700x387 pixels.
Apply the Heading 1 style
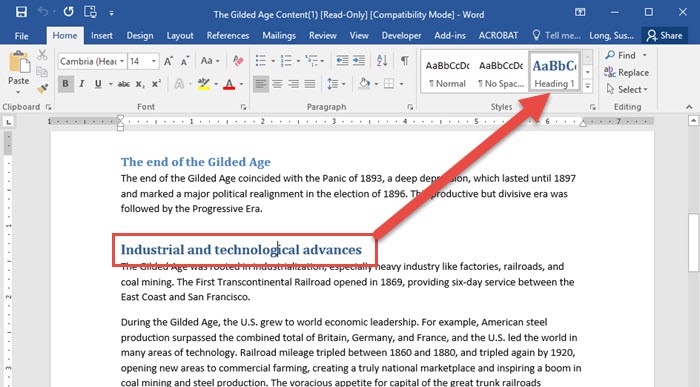click(x=554, y=72)
